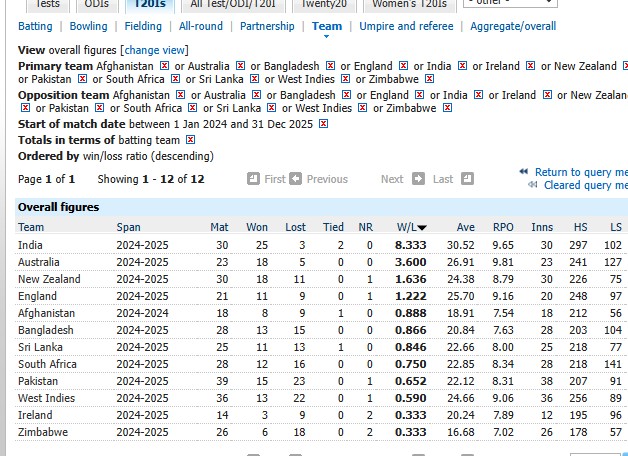Go to Partnership records

pyautogui.click(x=267, y=26)
